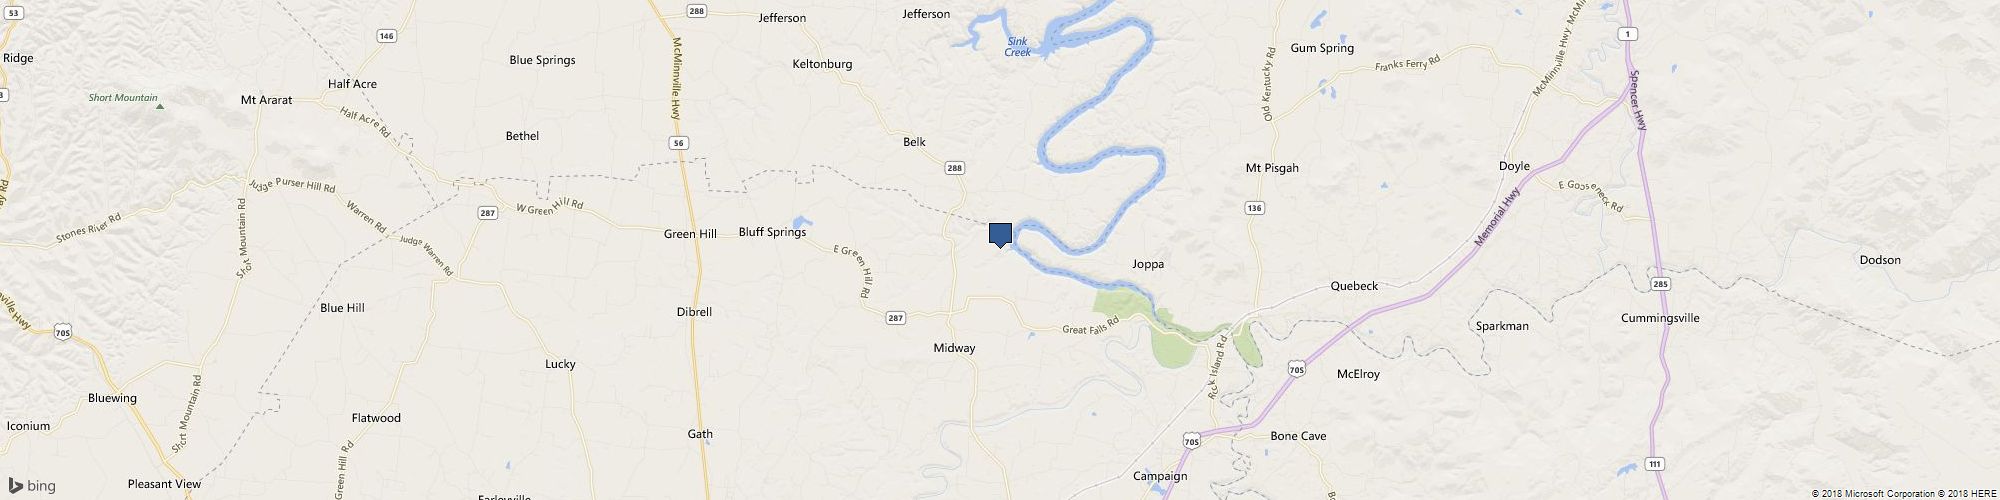
Task: Select the Dodson place label
Action: [x=1880, y=260]
